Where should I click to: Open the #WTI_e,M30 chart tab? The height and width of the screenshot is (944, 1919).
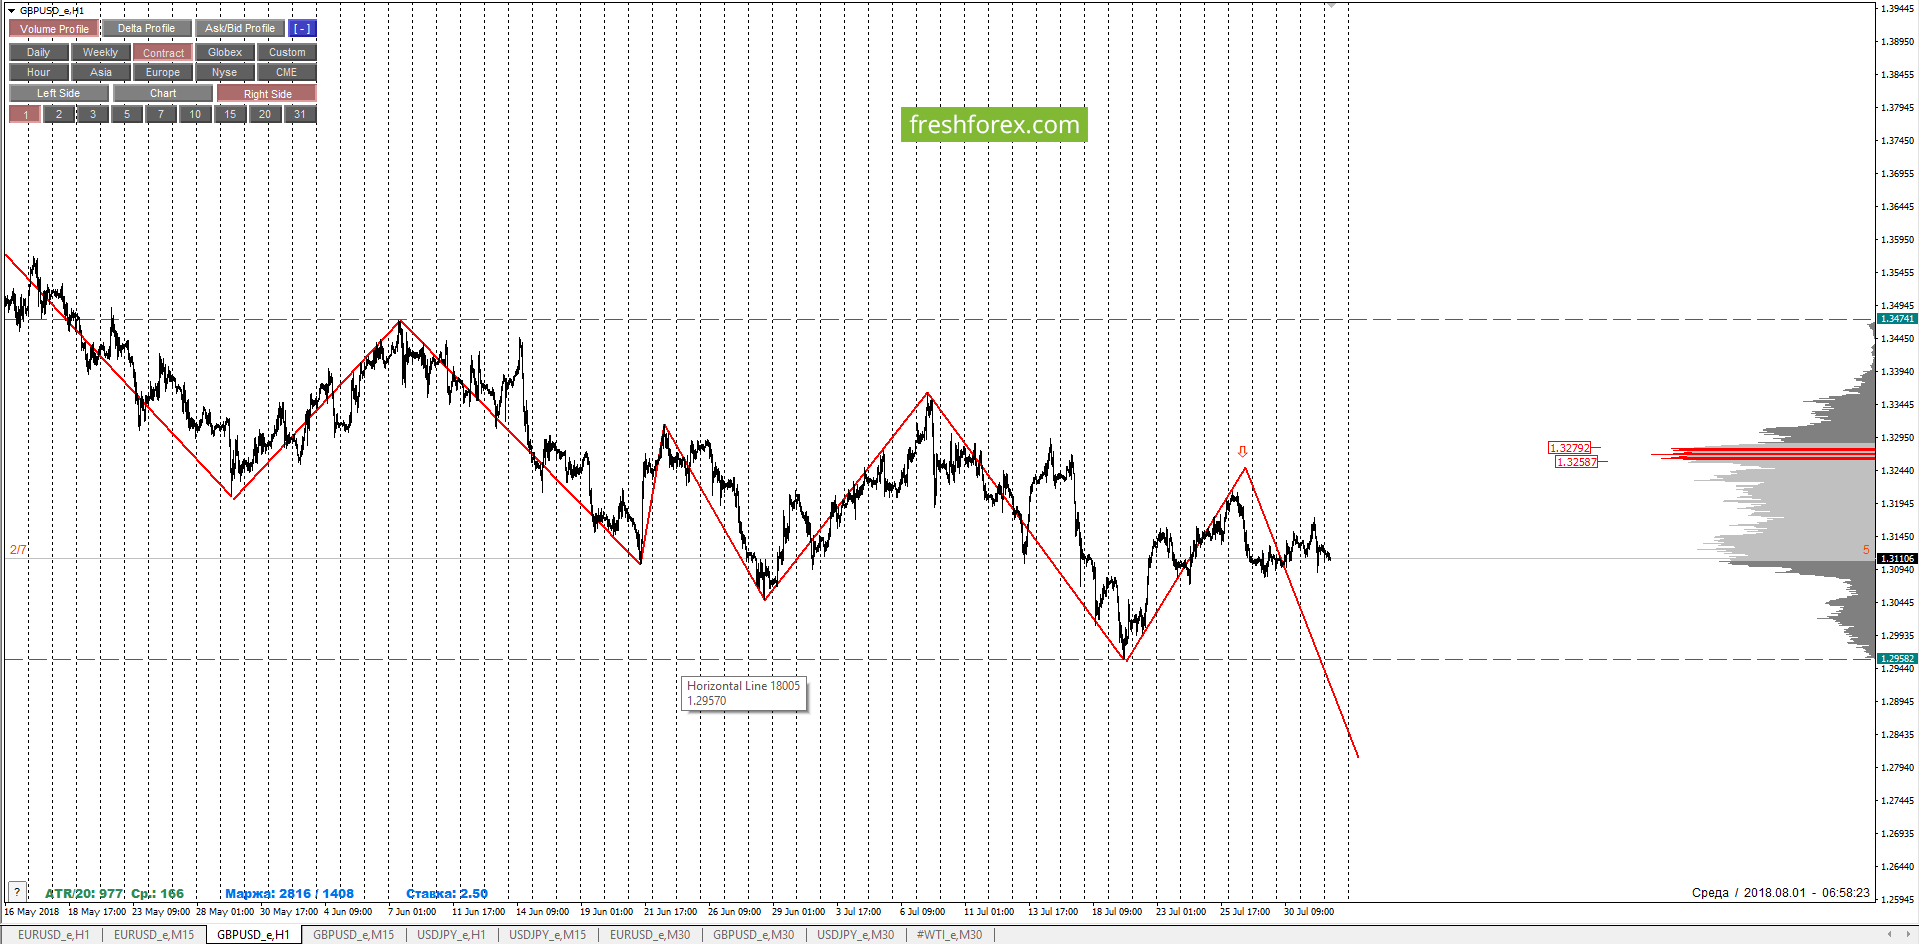point(949,935)
